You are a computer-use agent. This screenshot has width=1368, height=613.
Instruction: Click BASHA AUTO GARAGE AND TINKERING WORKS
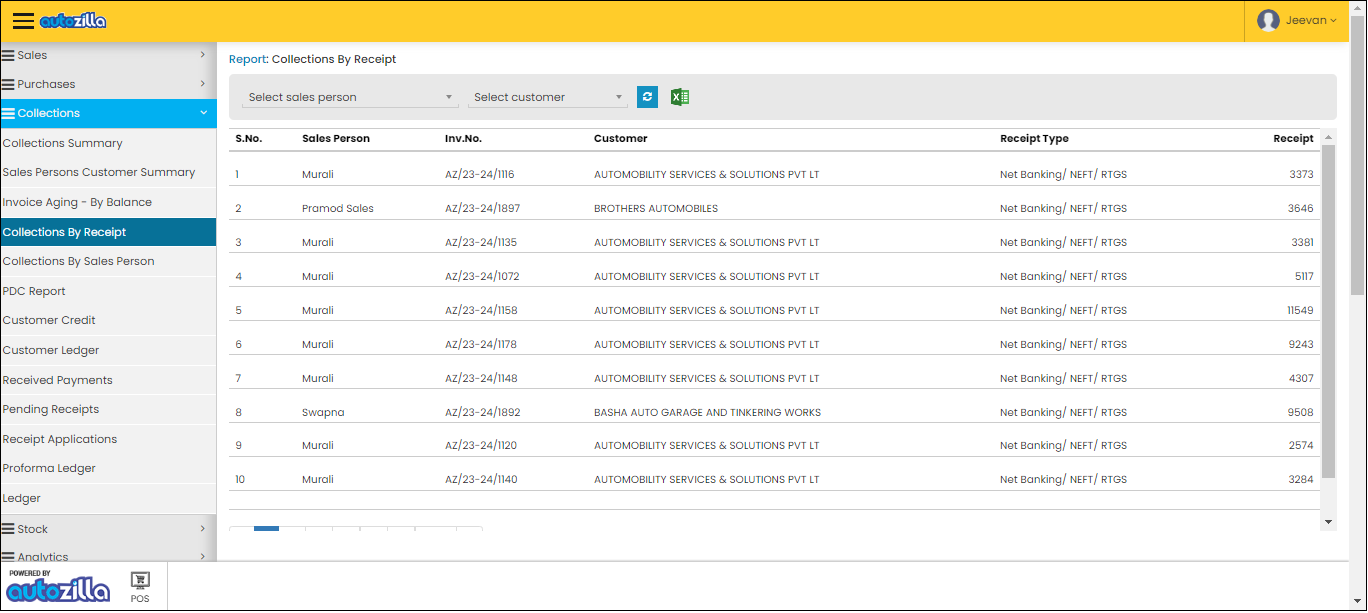pyautogui.click(x=707, y=413)
